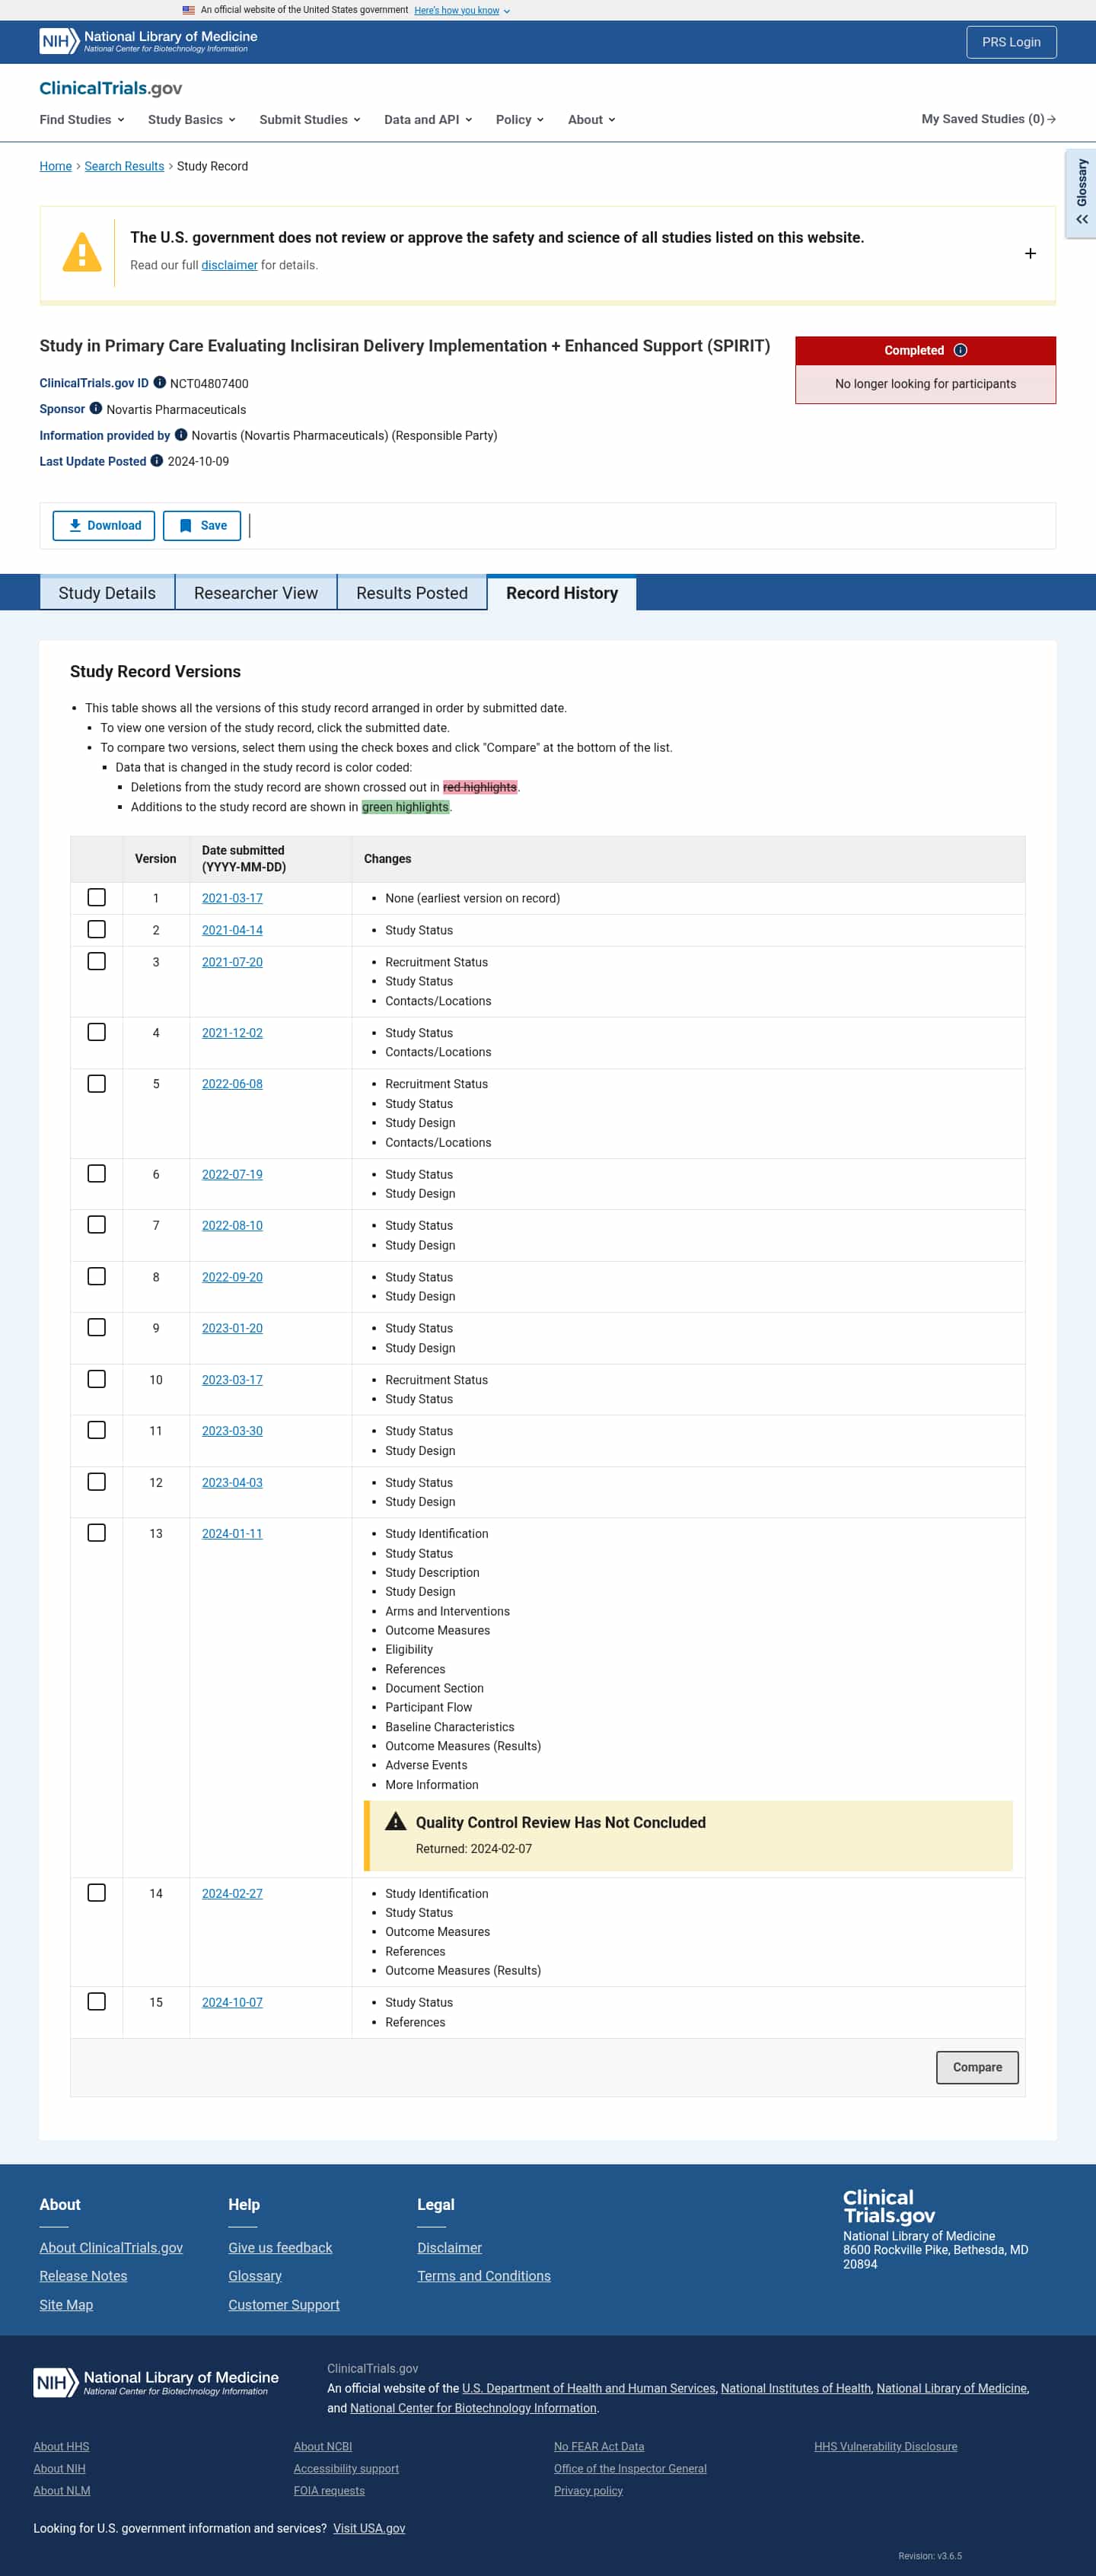Select the Record History tab

pos(562,592)
